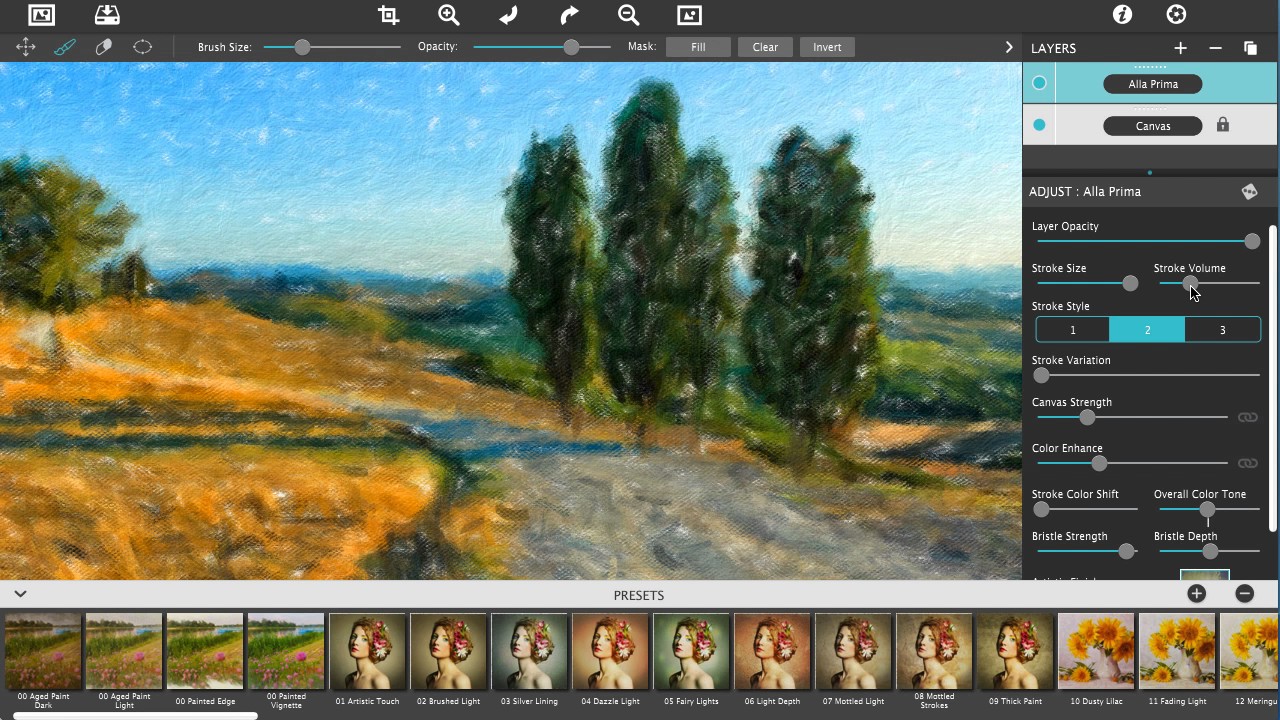Image resolution: width=1280 pixels, height=720 pixels.
Task: Toggle the Canvas Strength link icon
Action: point(1247,417)
